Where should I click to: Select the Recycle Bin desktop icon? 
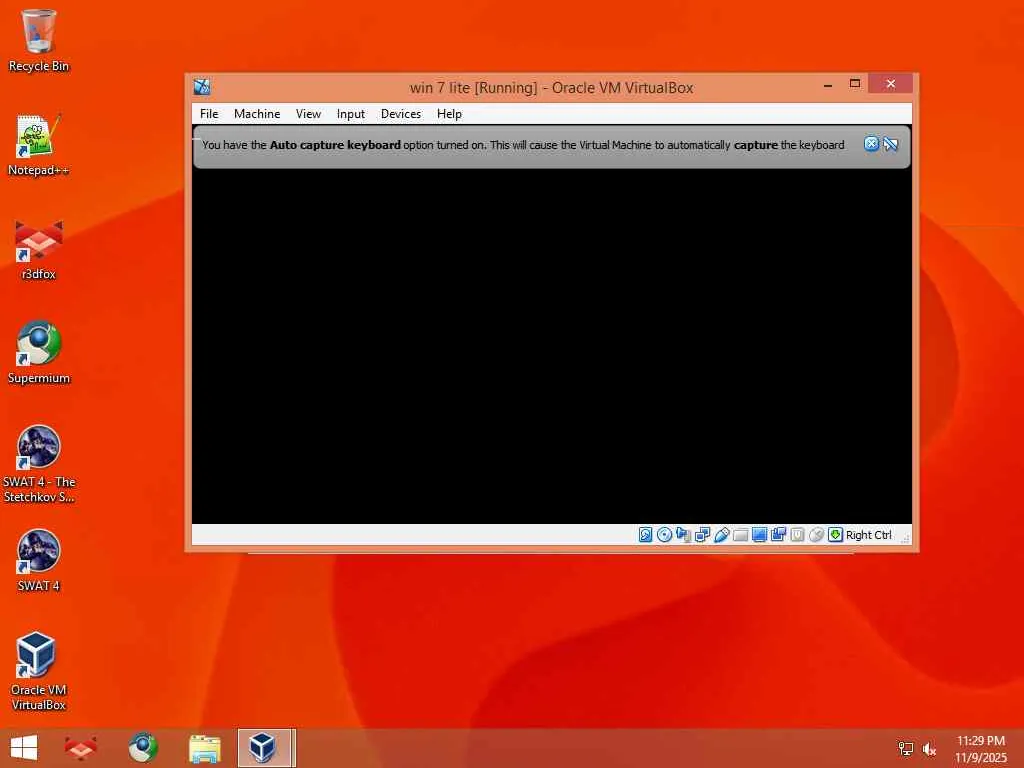[39, 40]
